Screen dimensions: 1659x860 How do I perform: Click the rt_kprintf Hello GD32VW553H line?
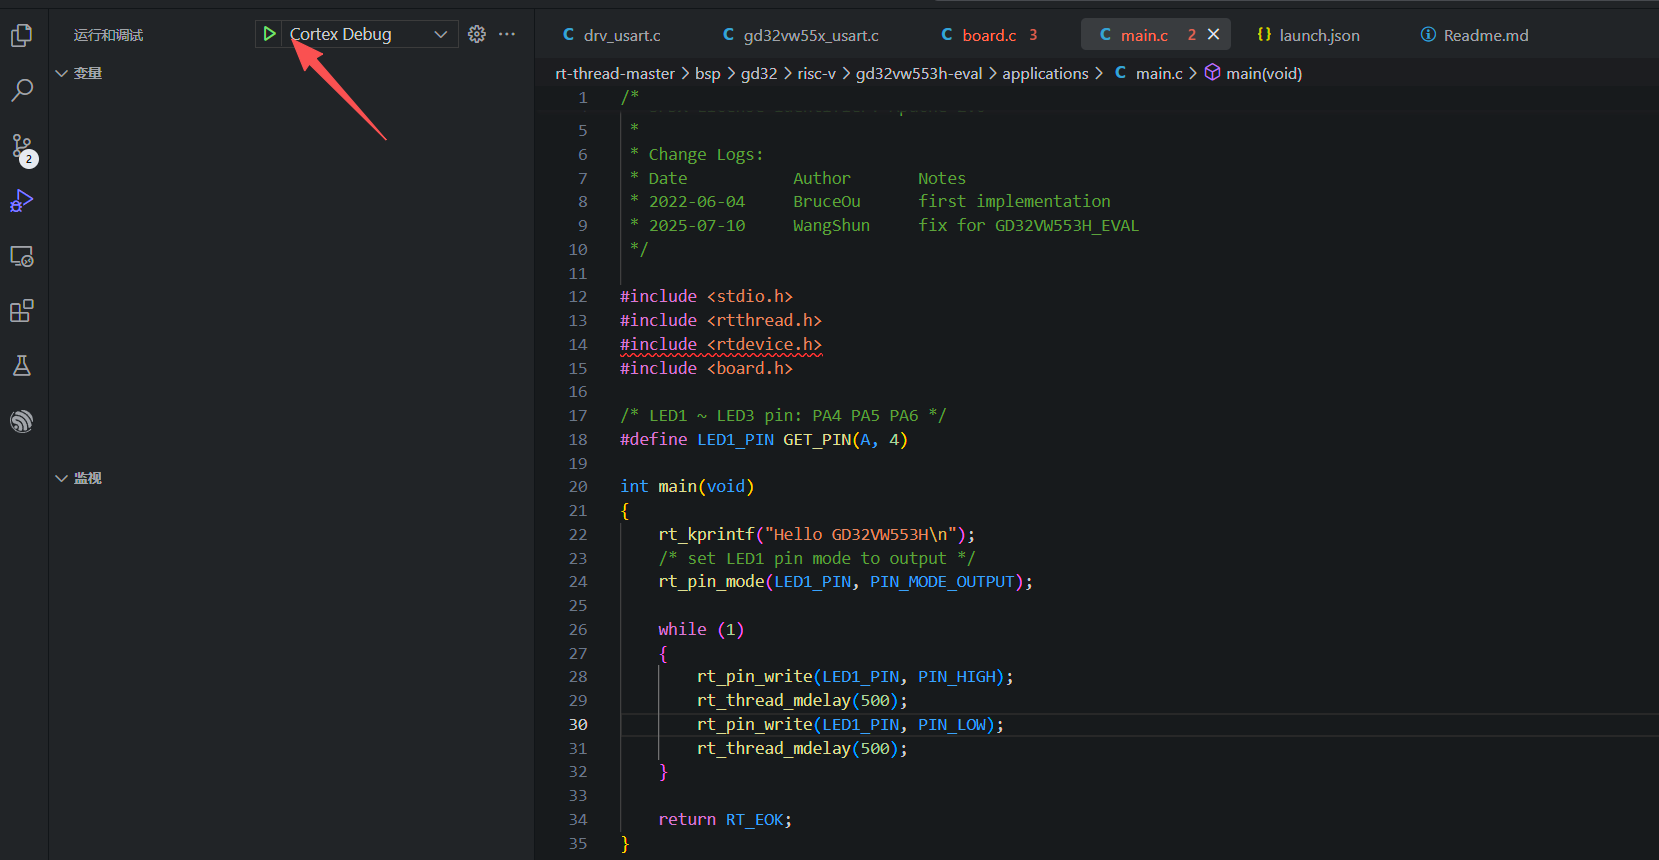[816, 534]
